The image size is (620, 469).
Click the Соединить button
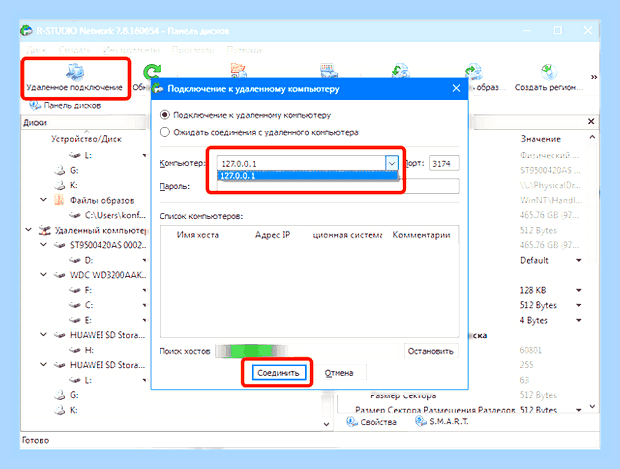pos(278,373)
